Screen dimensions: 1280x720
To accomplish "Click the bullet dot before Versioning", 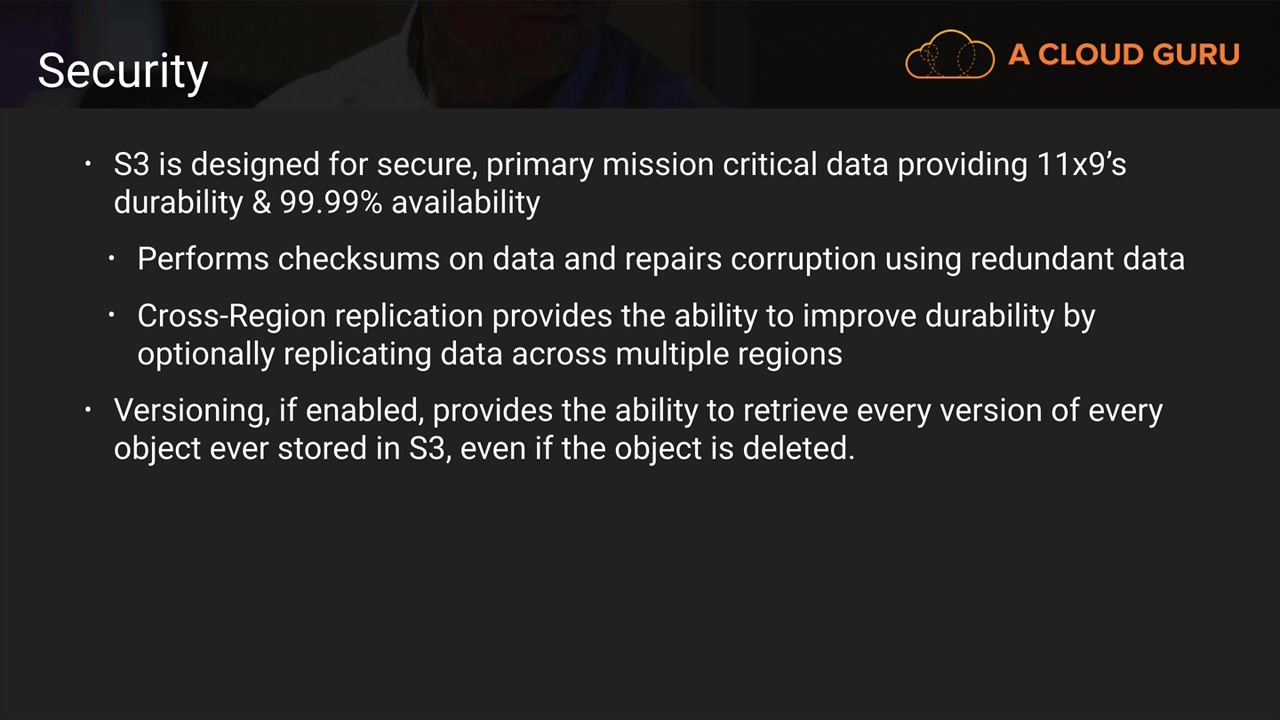I will 88,410.
